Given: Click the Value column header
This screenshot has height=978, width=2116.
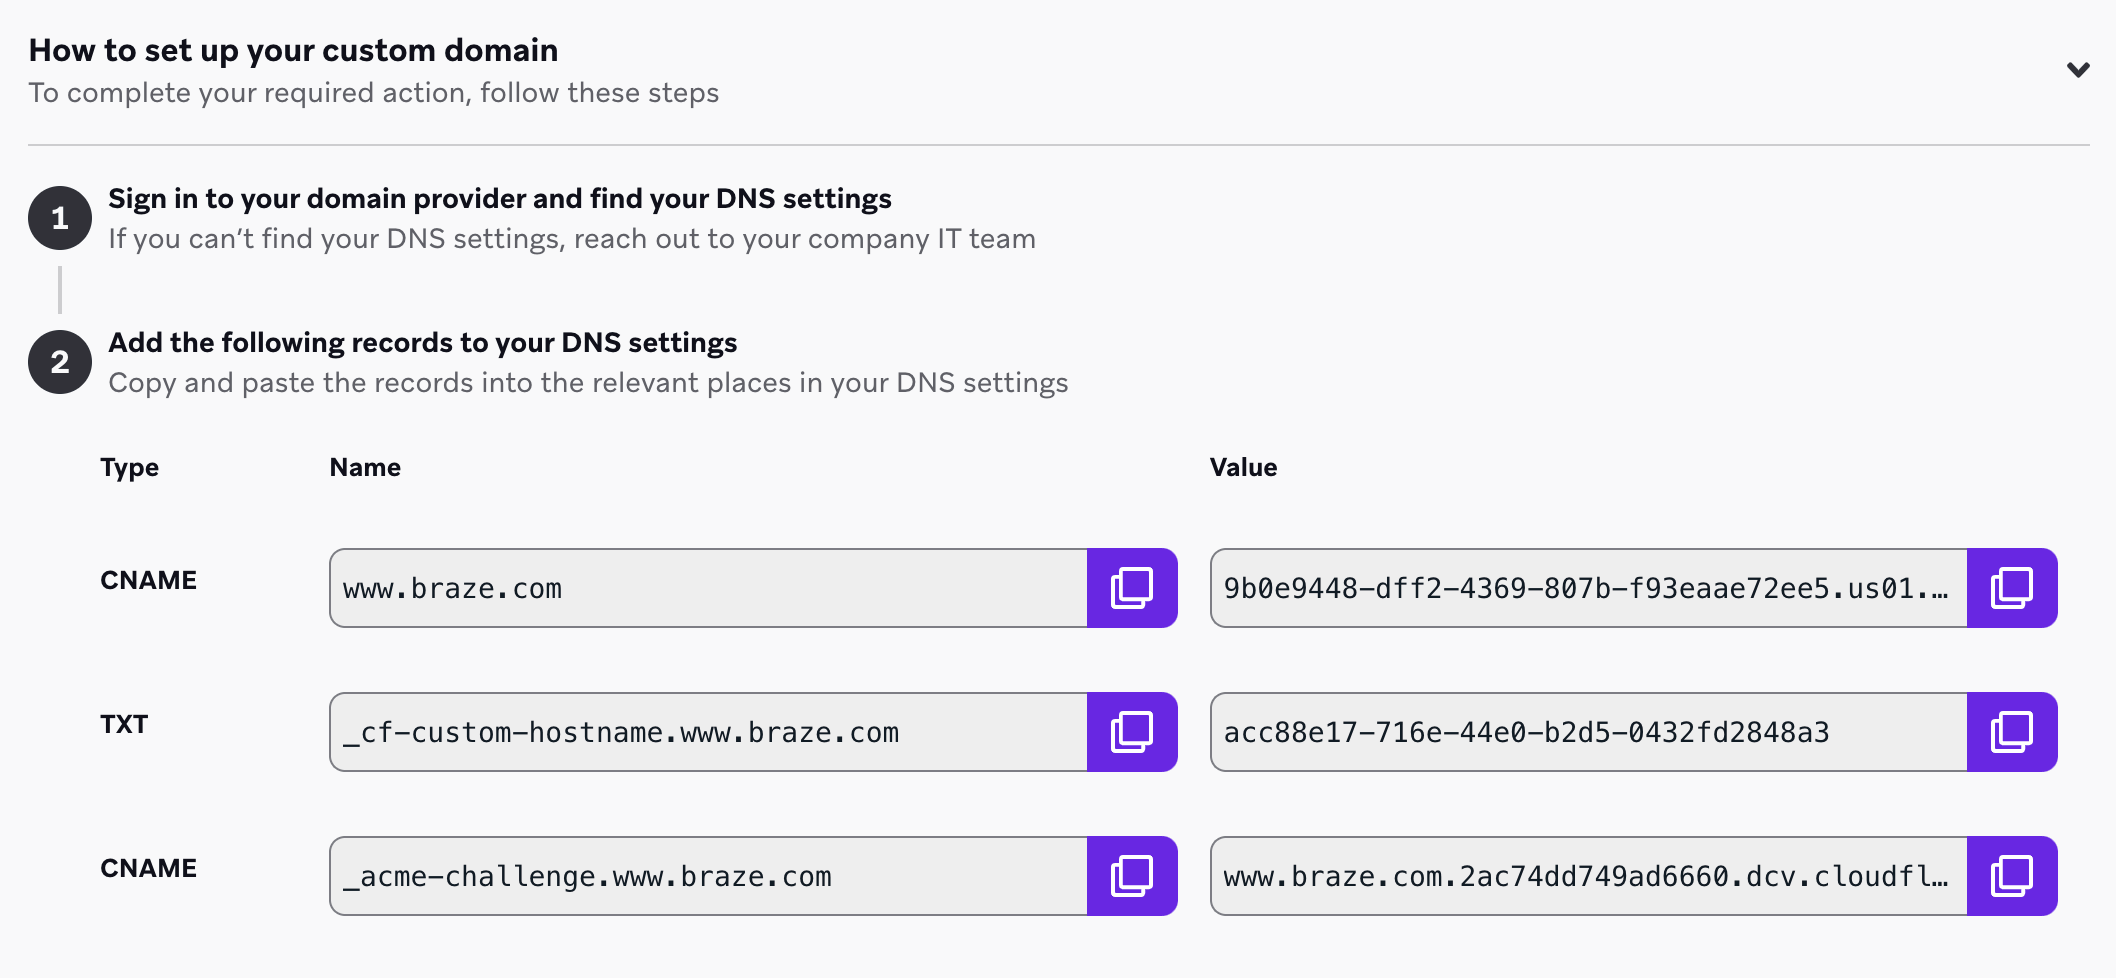Looking at the screenshot, I should click(x=1243, y=467).
